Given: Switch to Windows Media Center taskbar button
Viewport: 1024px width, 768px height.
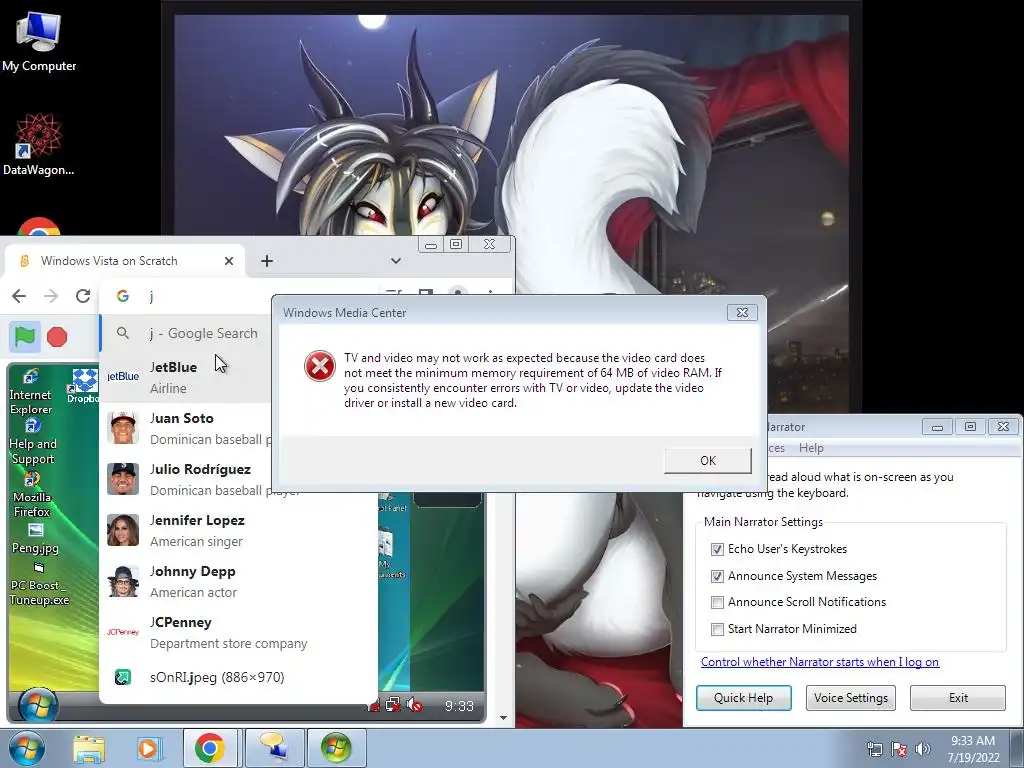Looking at the screenshot, I should coord(336,748).
